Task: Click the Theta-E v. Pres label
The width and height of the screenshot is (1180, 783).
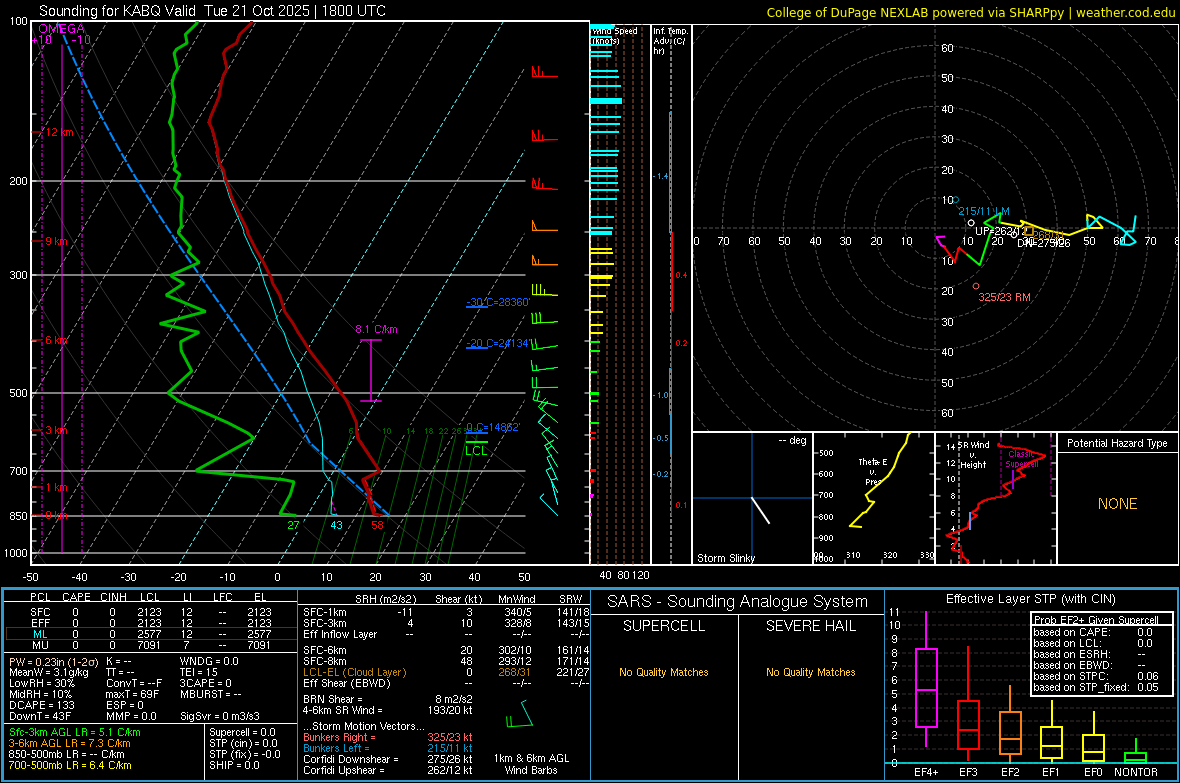Action: click(873, 472)
